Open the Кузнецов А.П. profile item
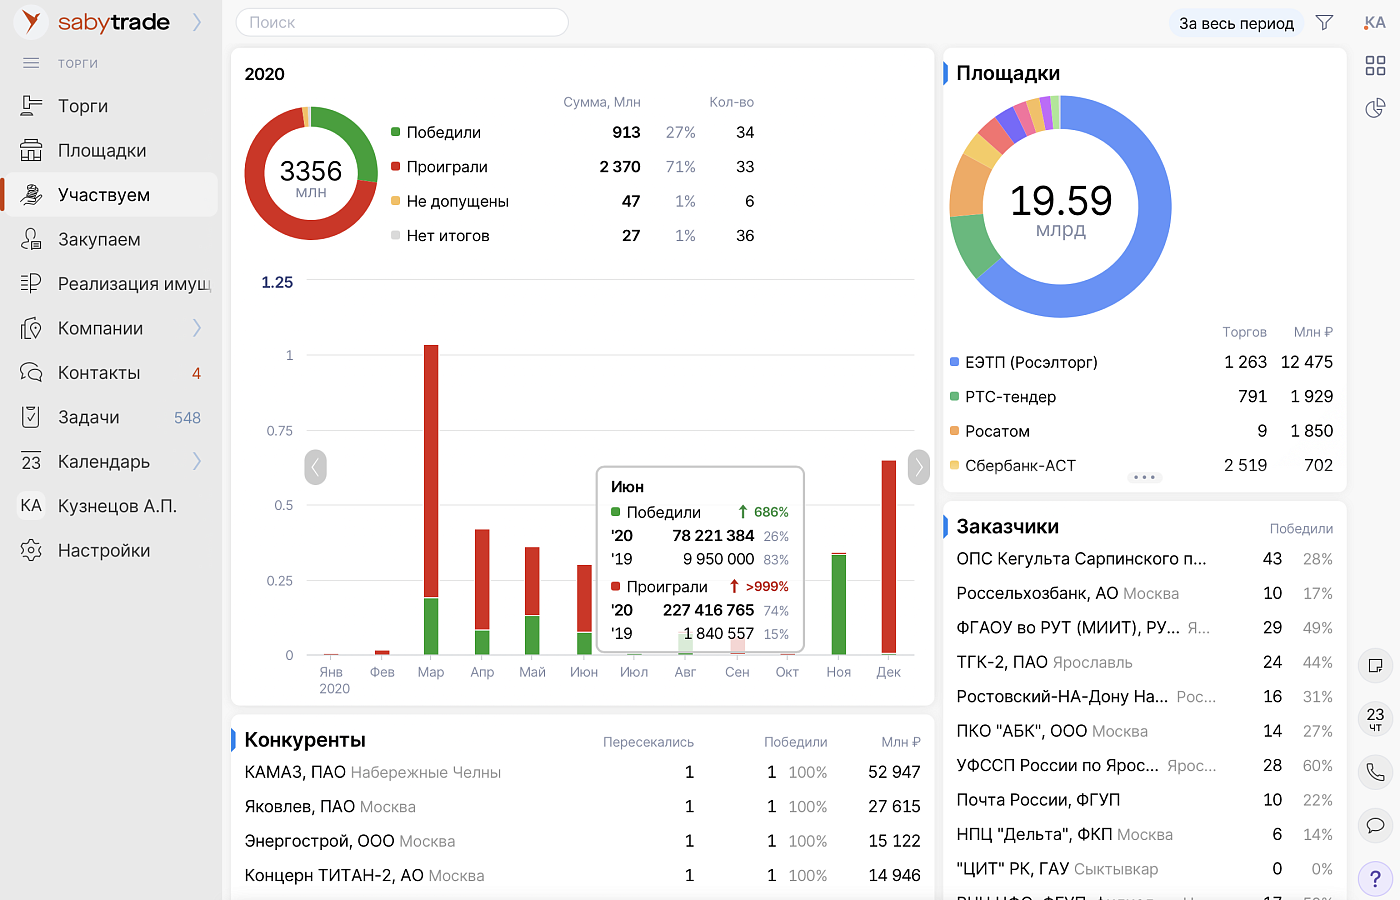 coord(110,506)
